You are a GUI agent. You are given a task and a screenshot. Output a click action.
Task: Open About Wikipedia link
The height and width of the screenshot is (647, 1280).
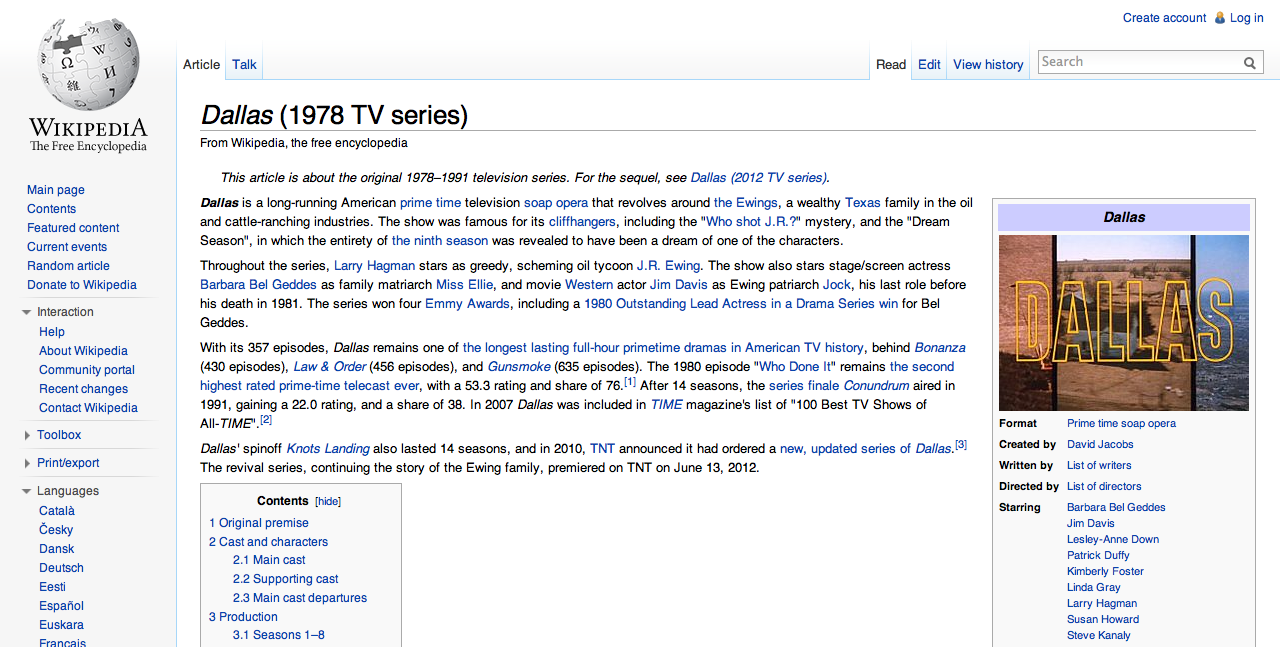pos(83,351)
